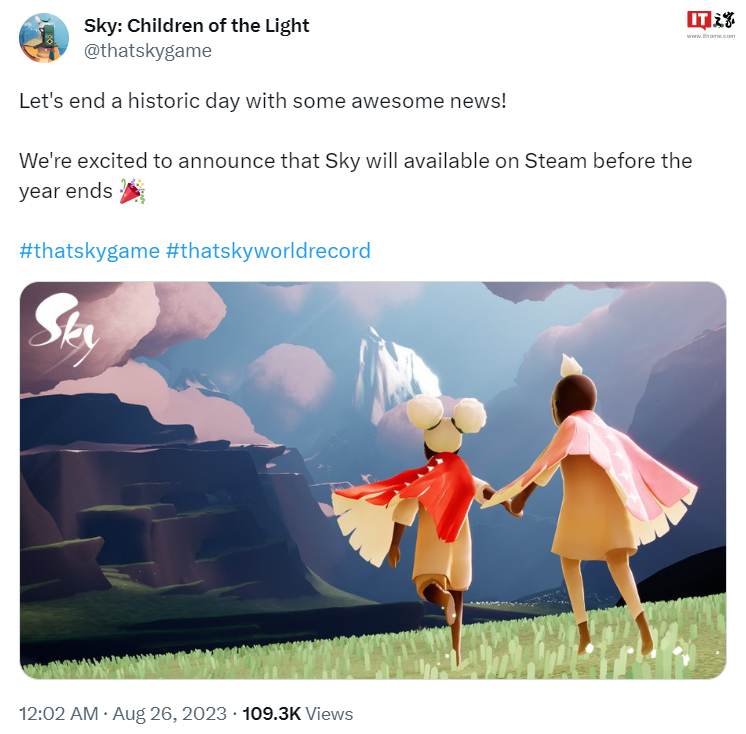Click the www.ithome.com watermark text
This screenshot has height=734, width=746.
click(711, 36)
